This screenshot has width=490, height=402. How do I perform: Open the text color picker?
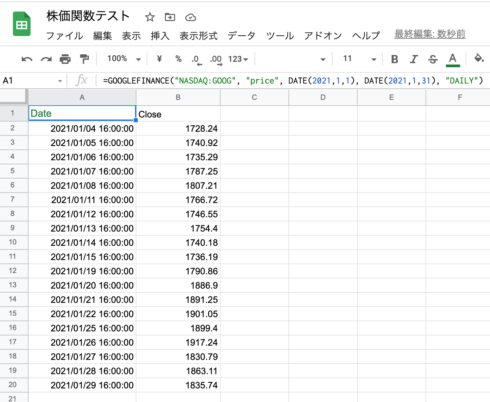tap(452, 60)
